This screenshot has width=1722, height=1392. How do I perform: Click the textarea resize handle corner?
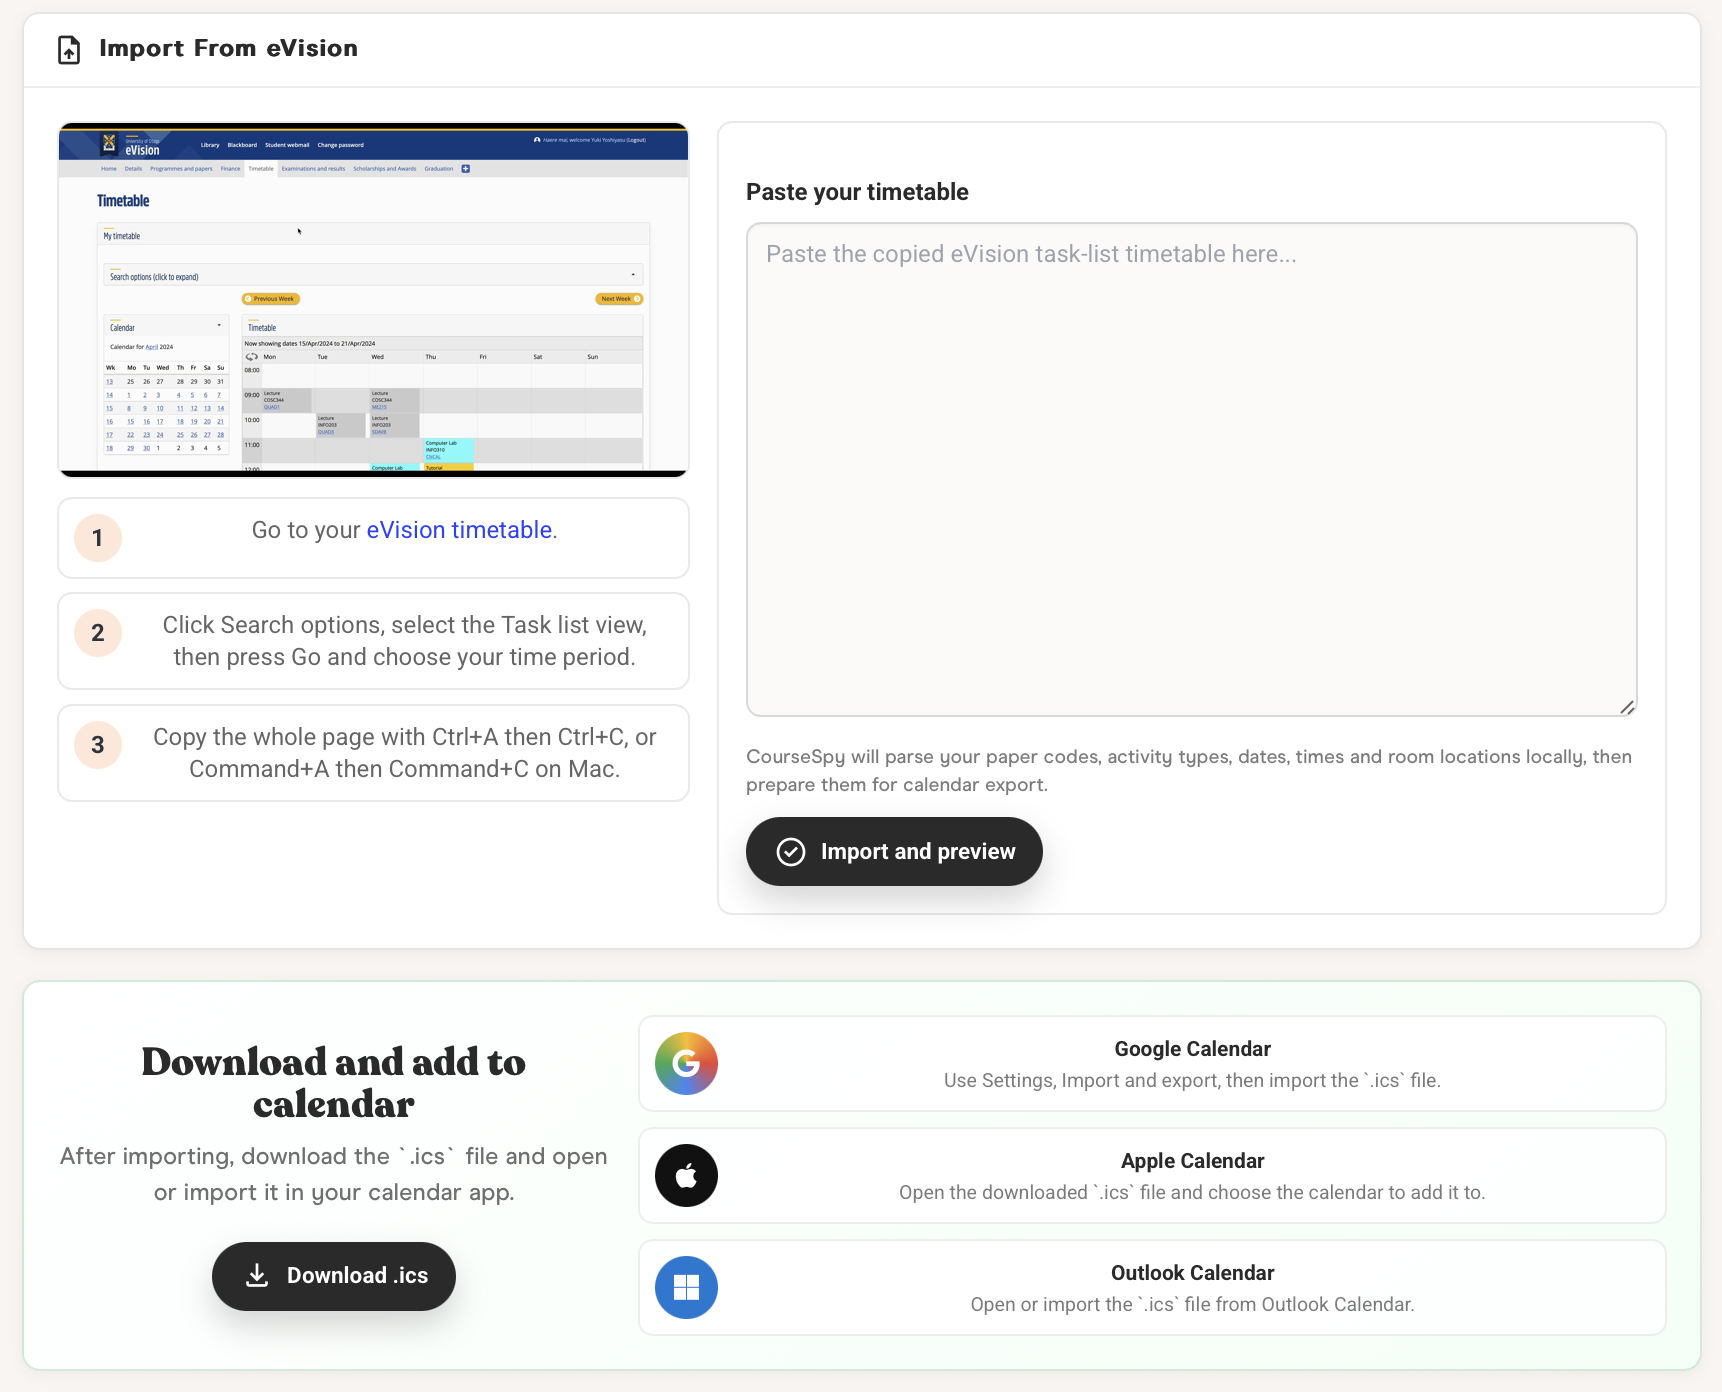1627,707
